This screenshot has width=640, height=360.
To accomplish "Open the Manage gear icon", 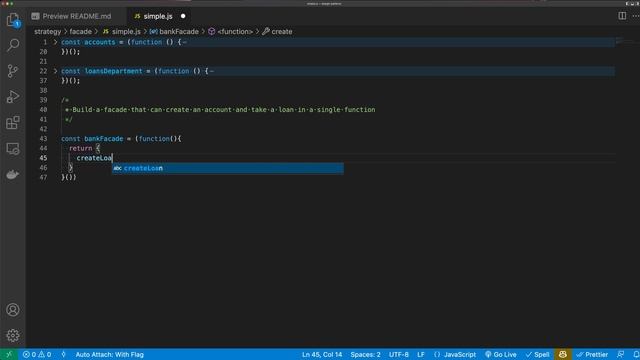I will 13,335.
